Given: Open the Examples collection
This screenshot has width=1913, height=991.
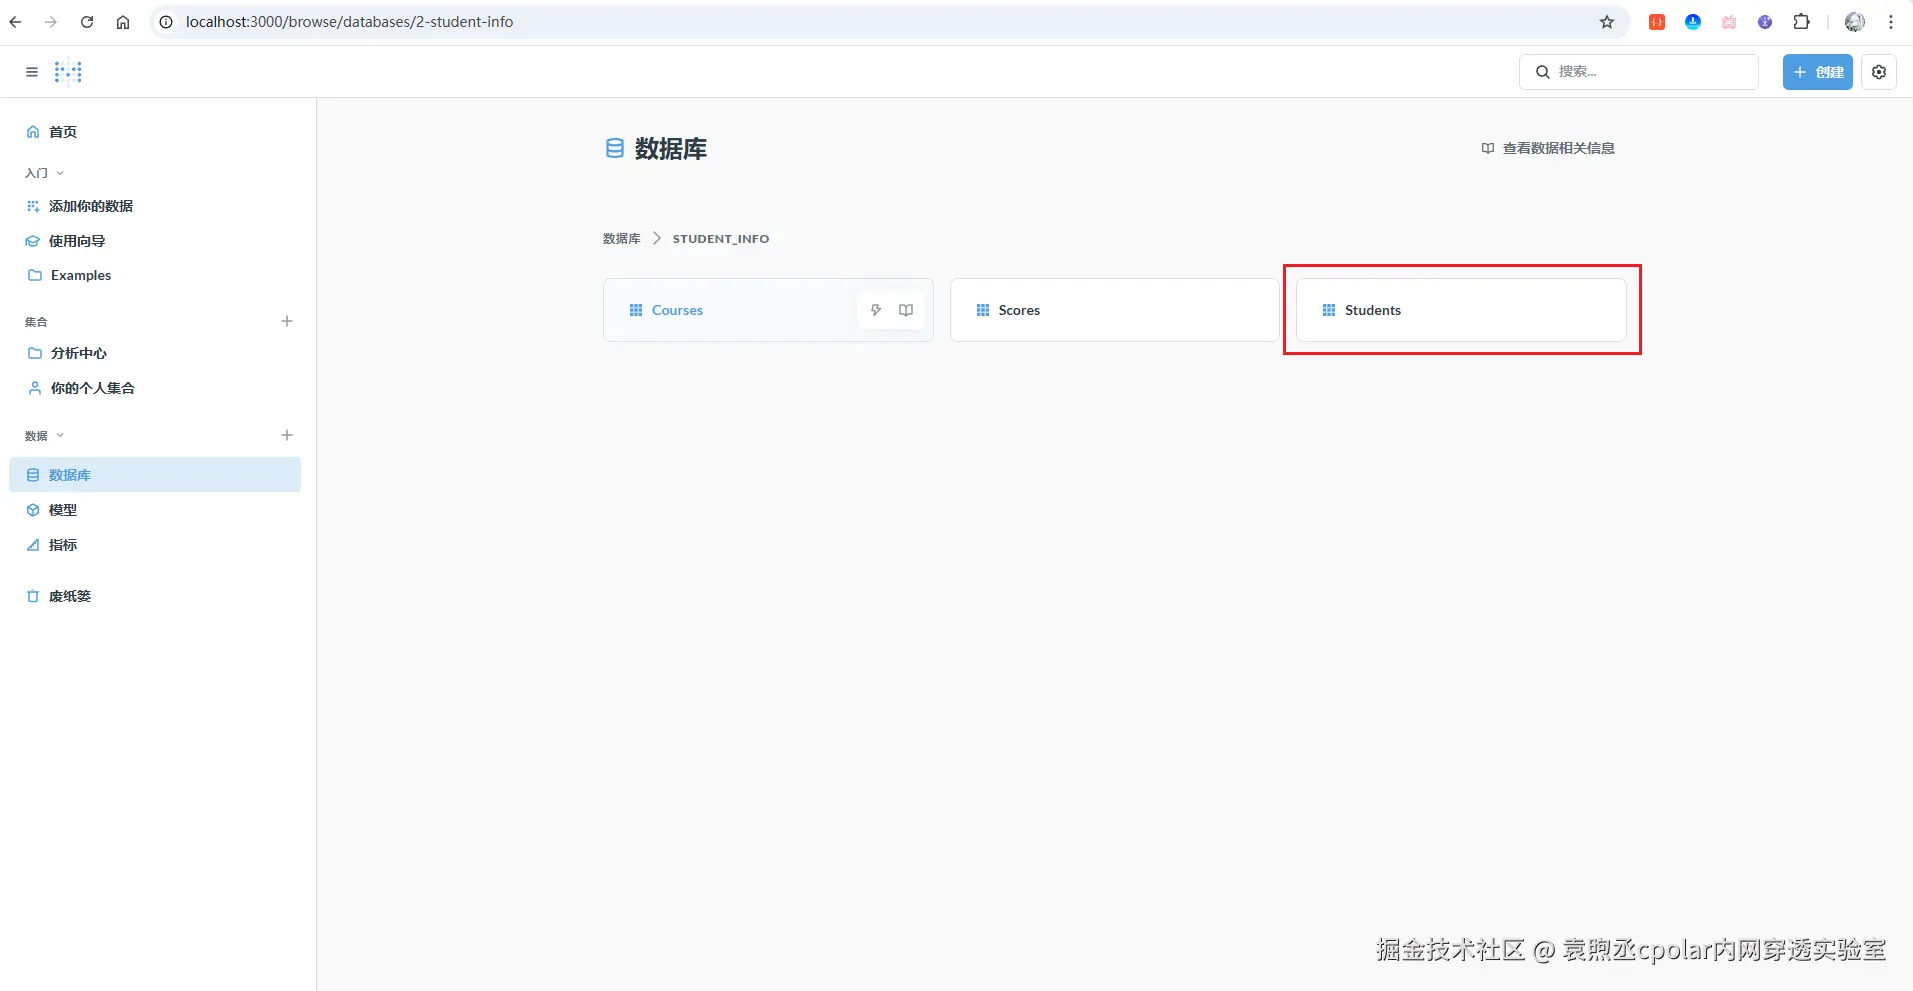Looking at the screenshot, I should [x=155, y=275].
